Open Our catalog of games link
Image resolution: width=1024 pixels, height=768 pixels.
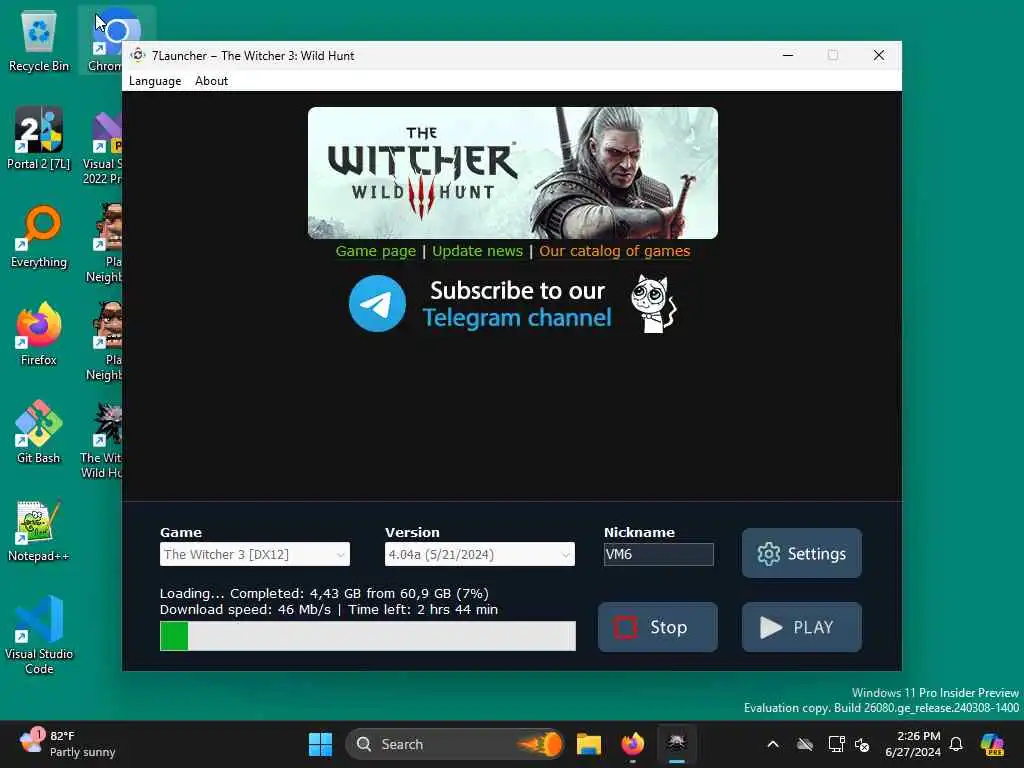pyautogui.click(x=615, y=251)
